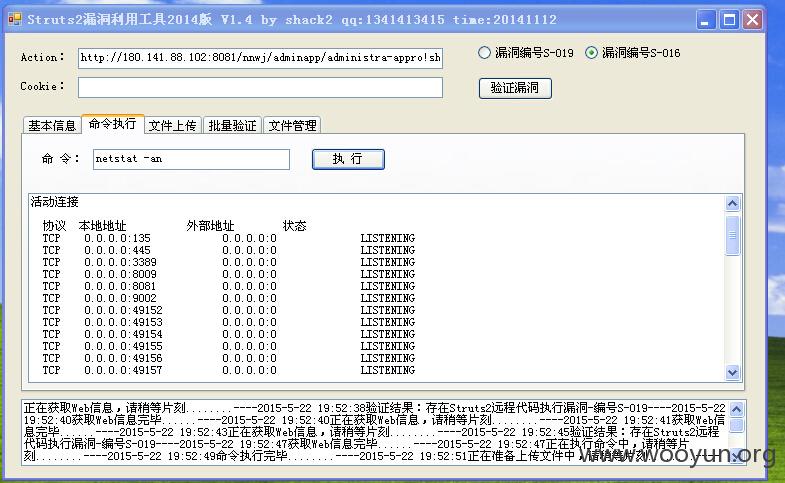Click the 0.0.0.0:445 local address row
Screen dimensions: 785x483
coord(117,250)
